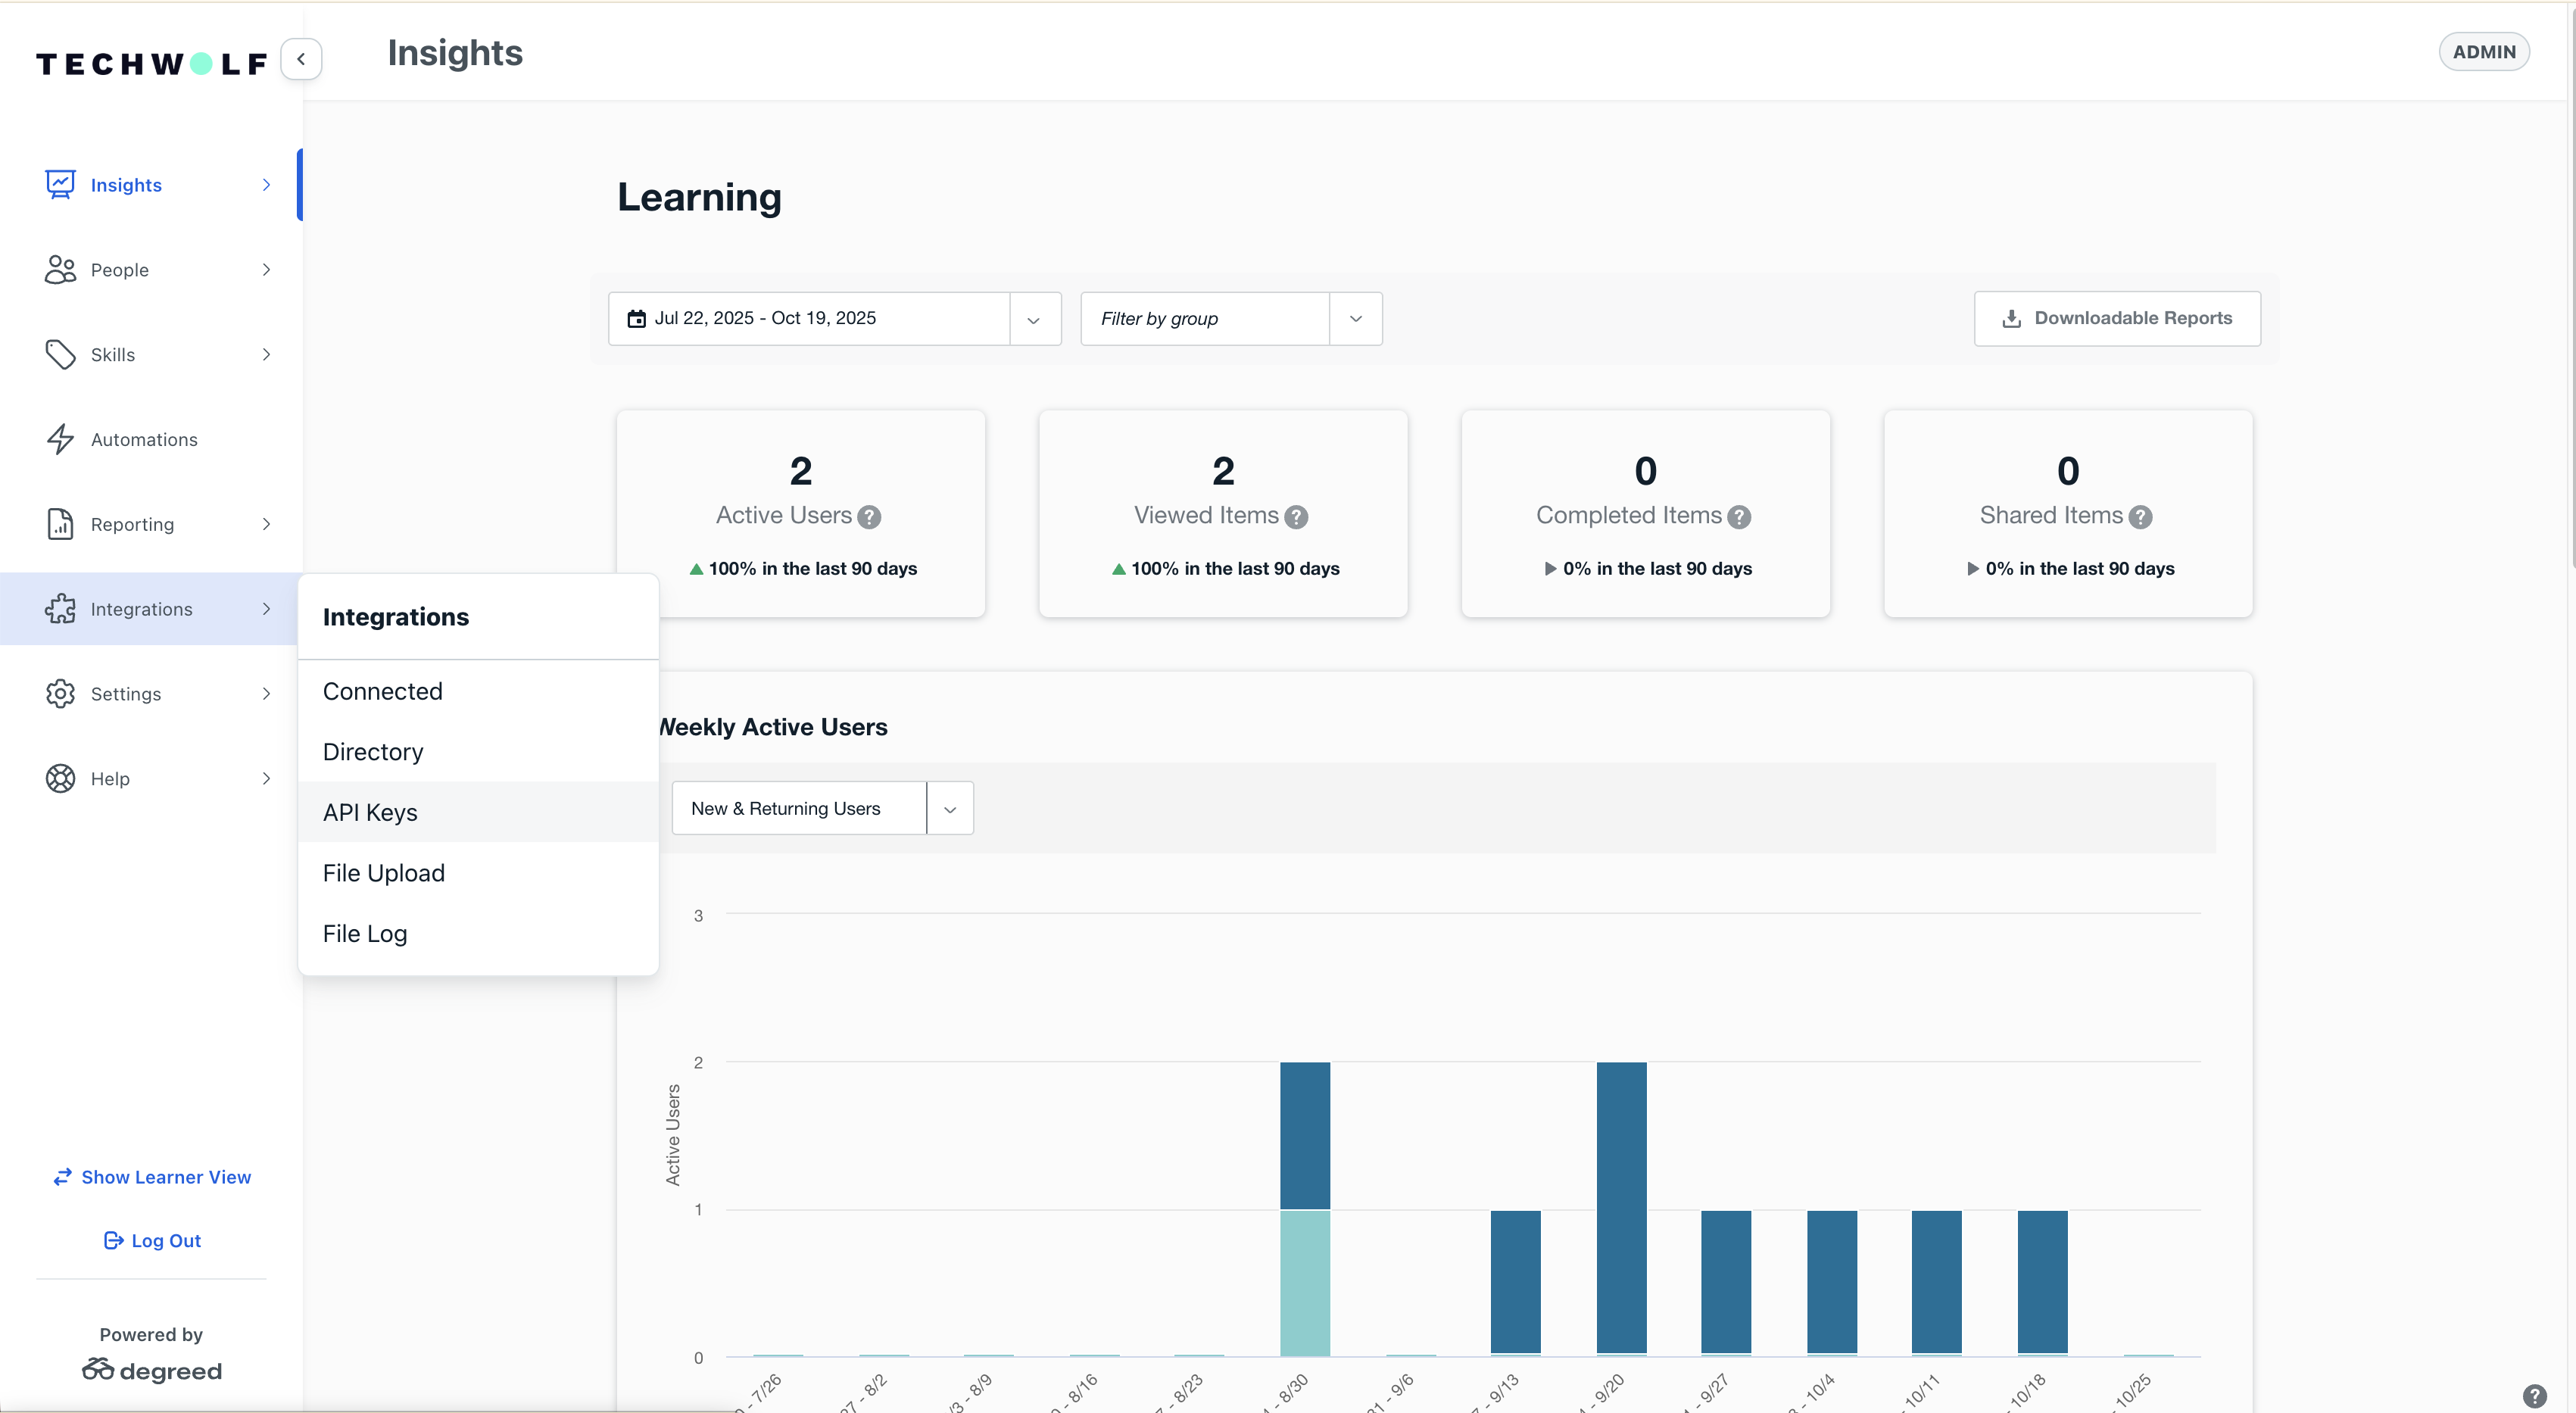2576x1413 pixels.
Task: Click the Downloadable Reports button
Action: (x=2116, y=318)
